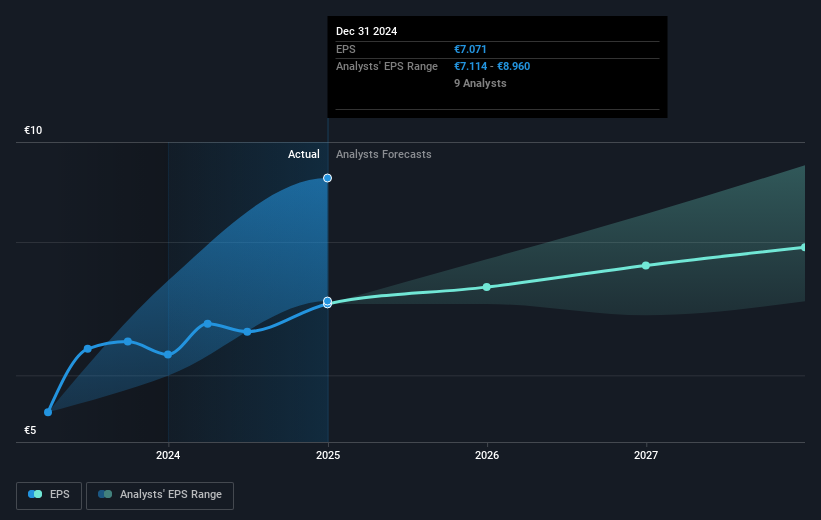The image size is (821, 520).
Task: Click the EPS row label in tooltip
Action: [346, 49]
